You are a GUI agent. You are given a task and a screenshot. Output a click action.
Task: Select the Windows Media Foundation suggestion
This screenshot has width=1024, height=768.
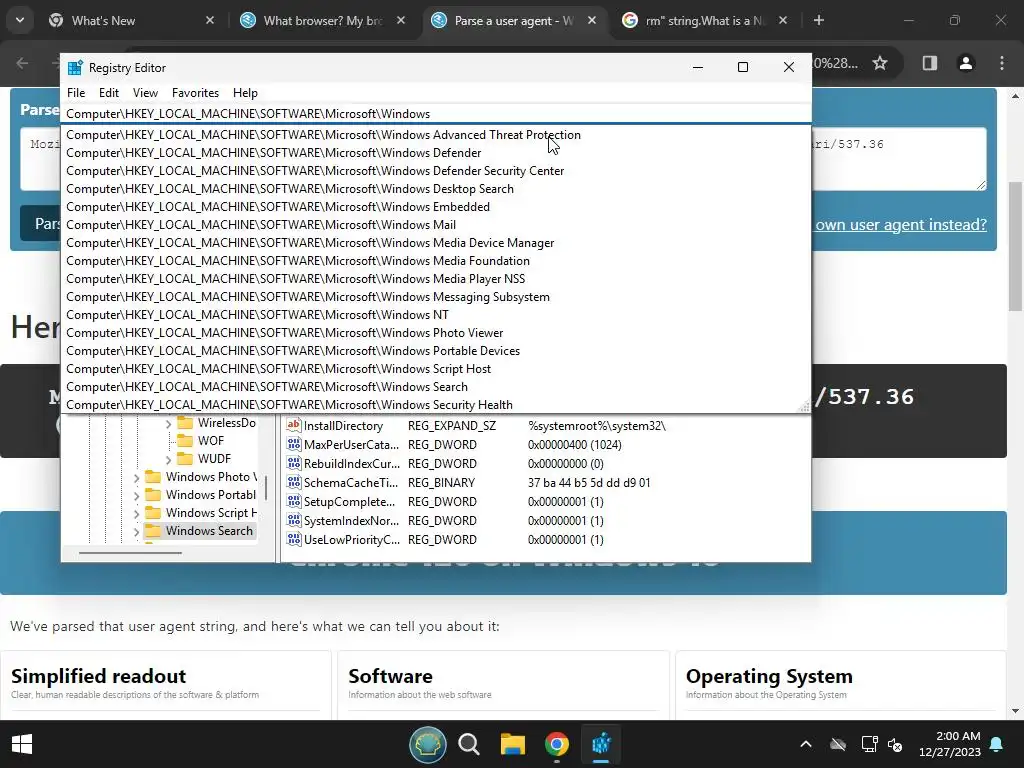pos(436,261)
